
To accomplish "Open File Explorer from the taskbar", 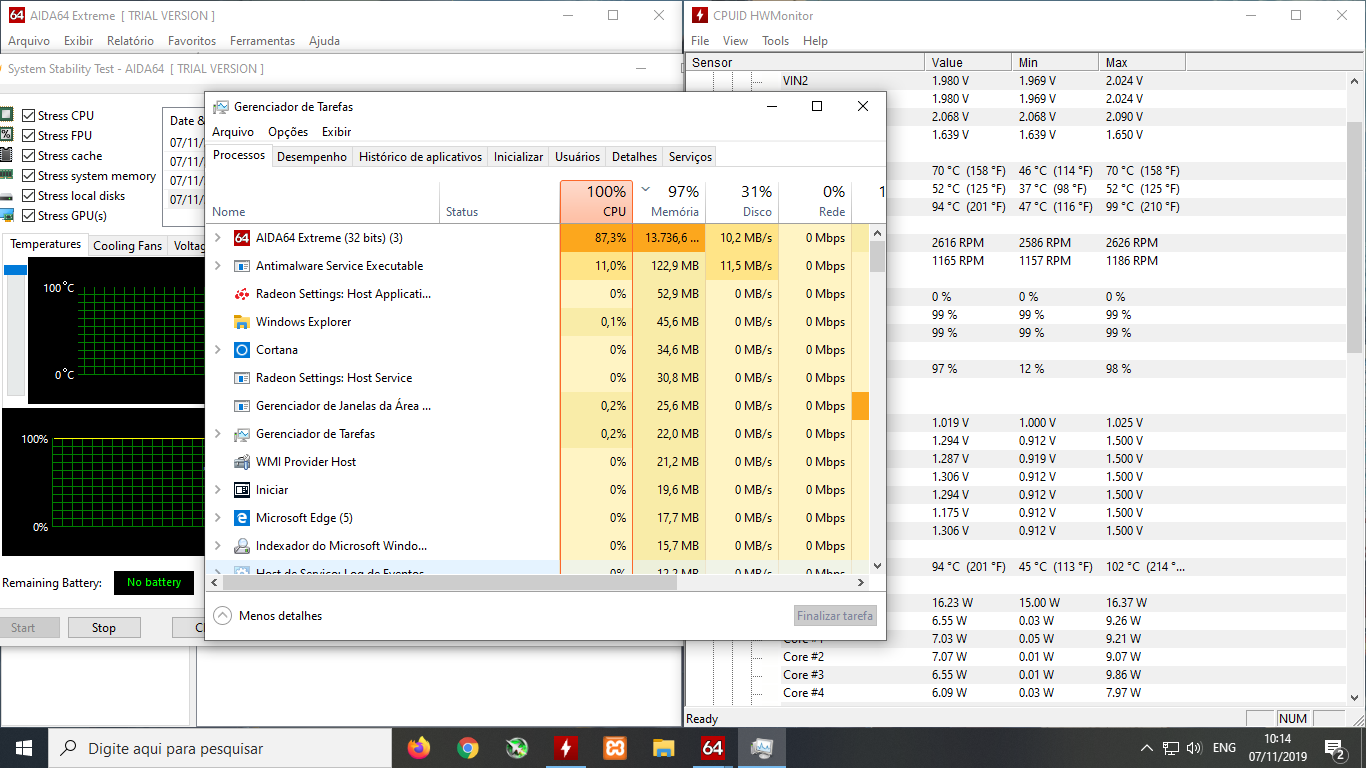I will click(x=664, y=747).
